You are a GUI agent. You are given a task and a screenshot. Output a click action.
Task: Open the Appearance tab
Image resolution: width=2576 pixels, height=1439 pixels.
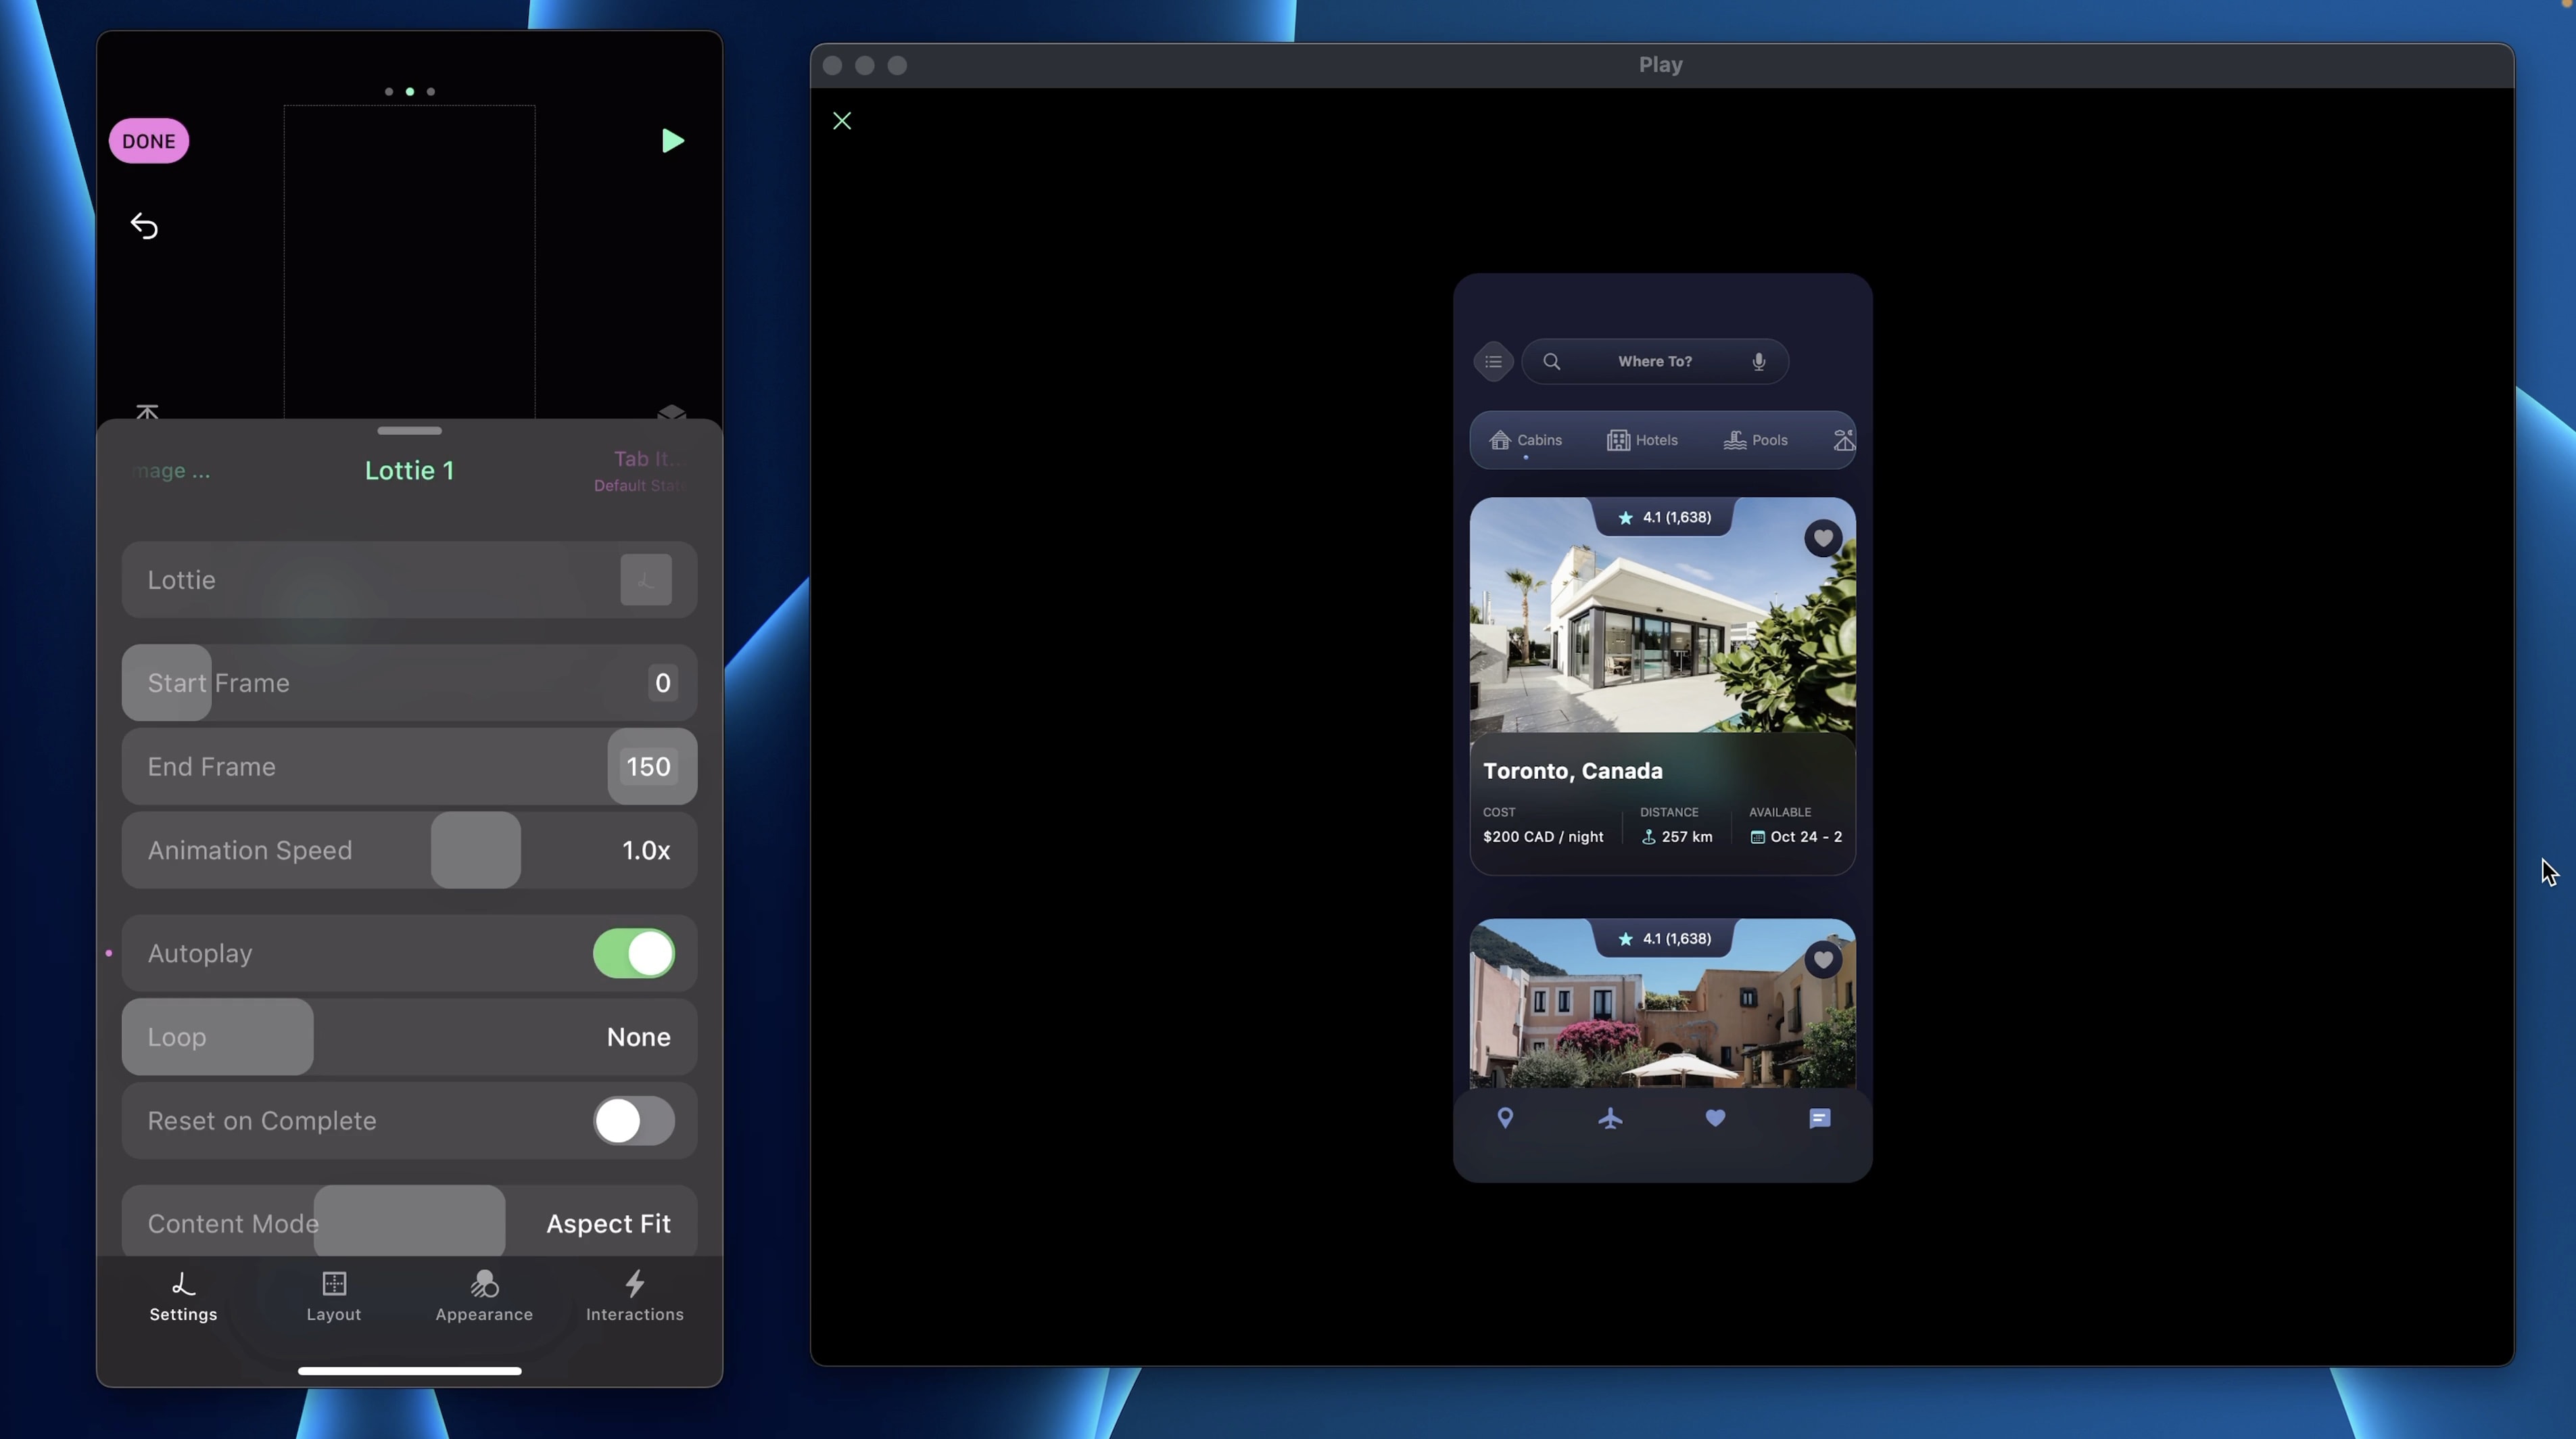484,1296
